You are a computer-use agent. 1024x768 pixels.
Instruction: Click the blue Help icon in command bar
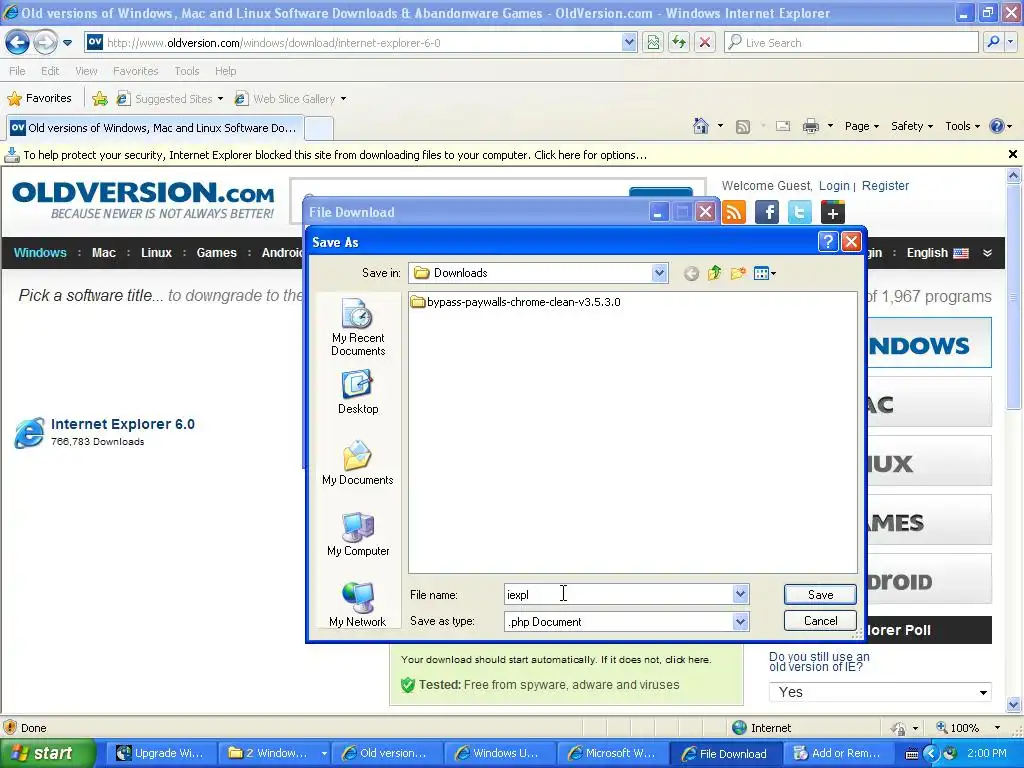tap(997, 126)
